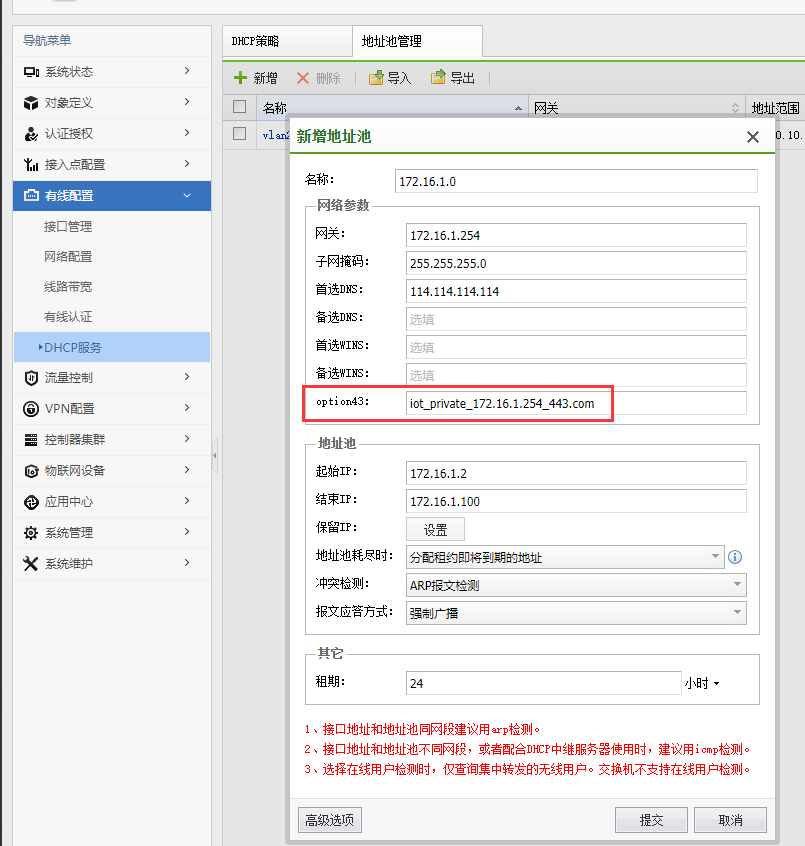Open the 报文应答方式 dropdown

[737, 612]
